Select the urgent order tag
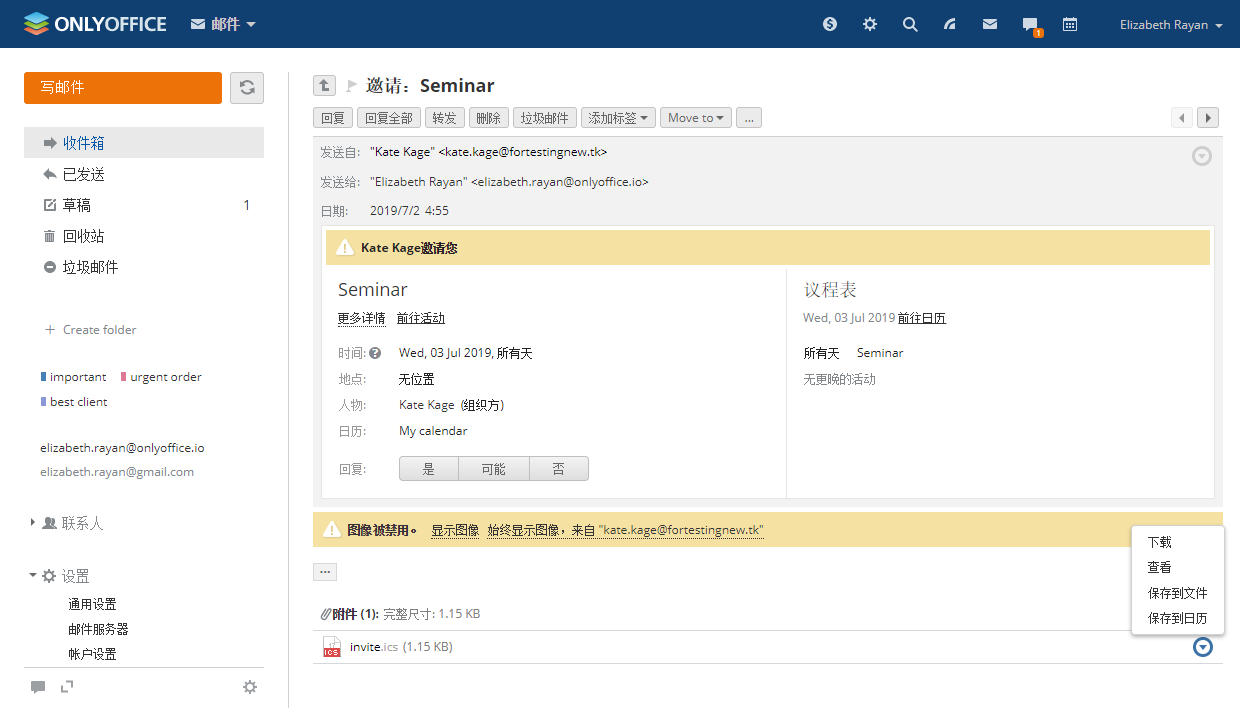Screen dimensions: 1240x708 point(165,377)
